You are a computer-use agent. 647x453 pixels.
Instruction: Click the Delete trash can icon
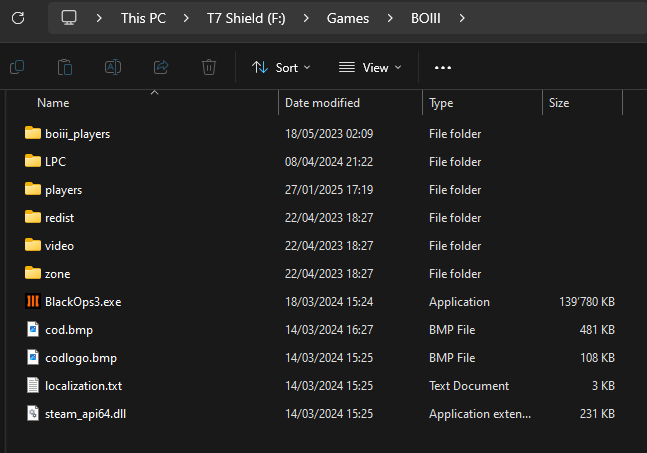[209, 67]
